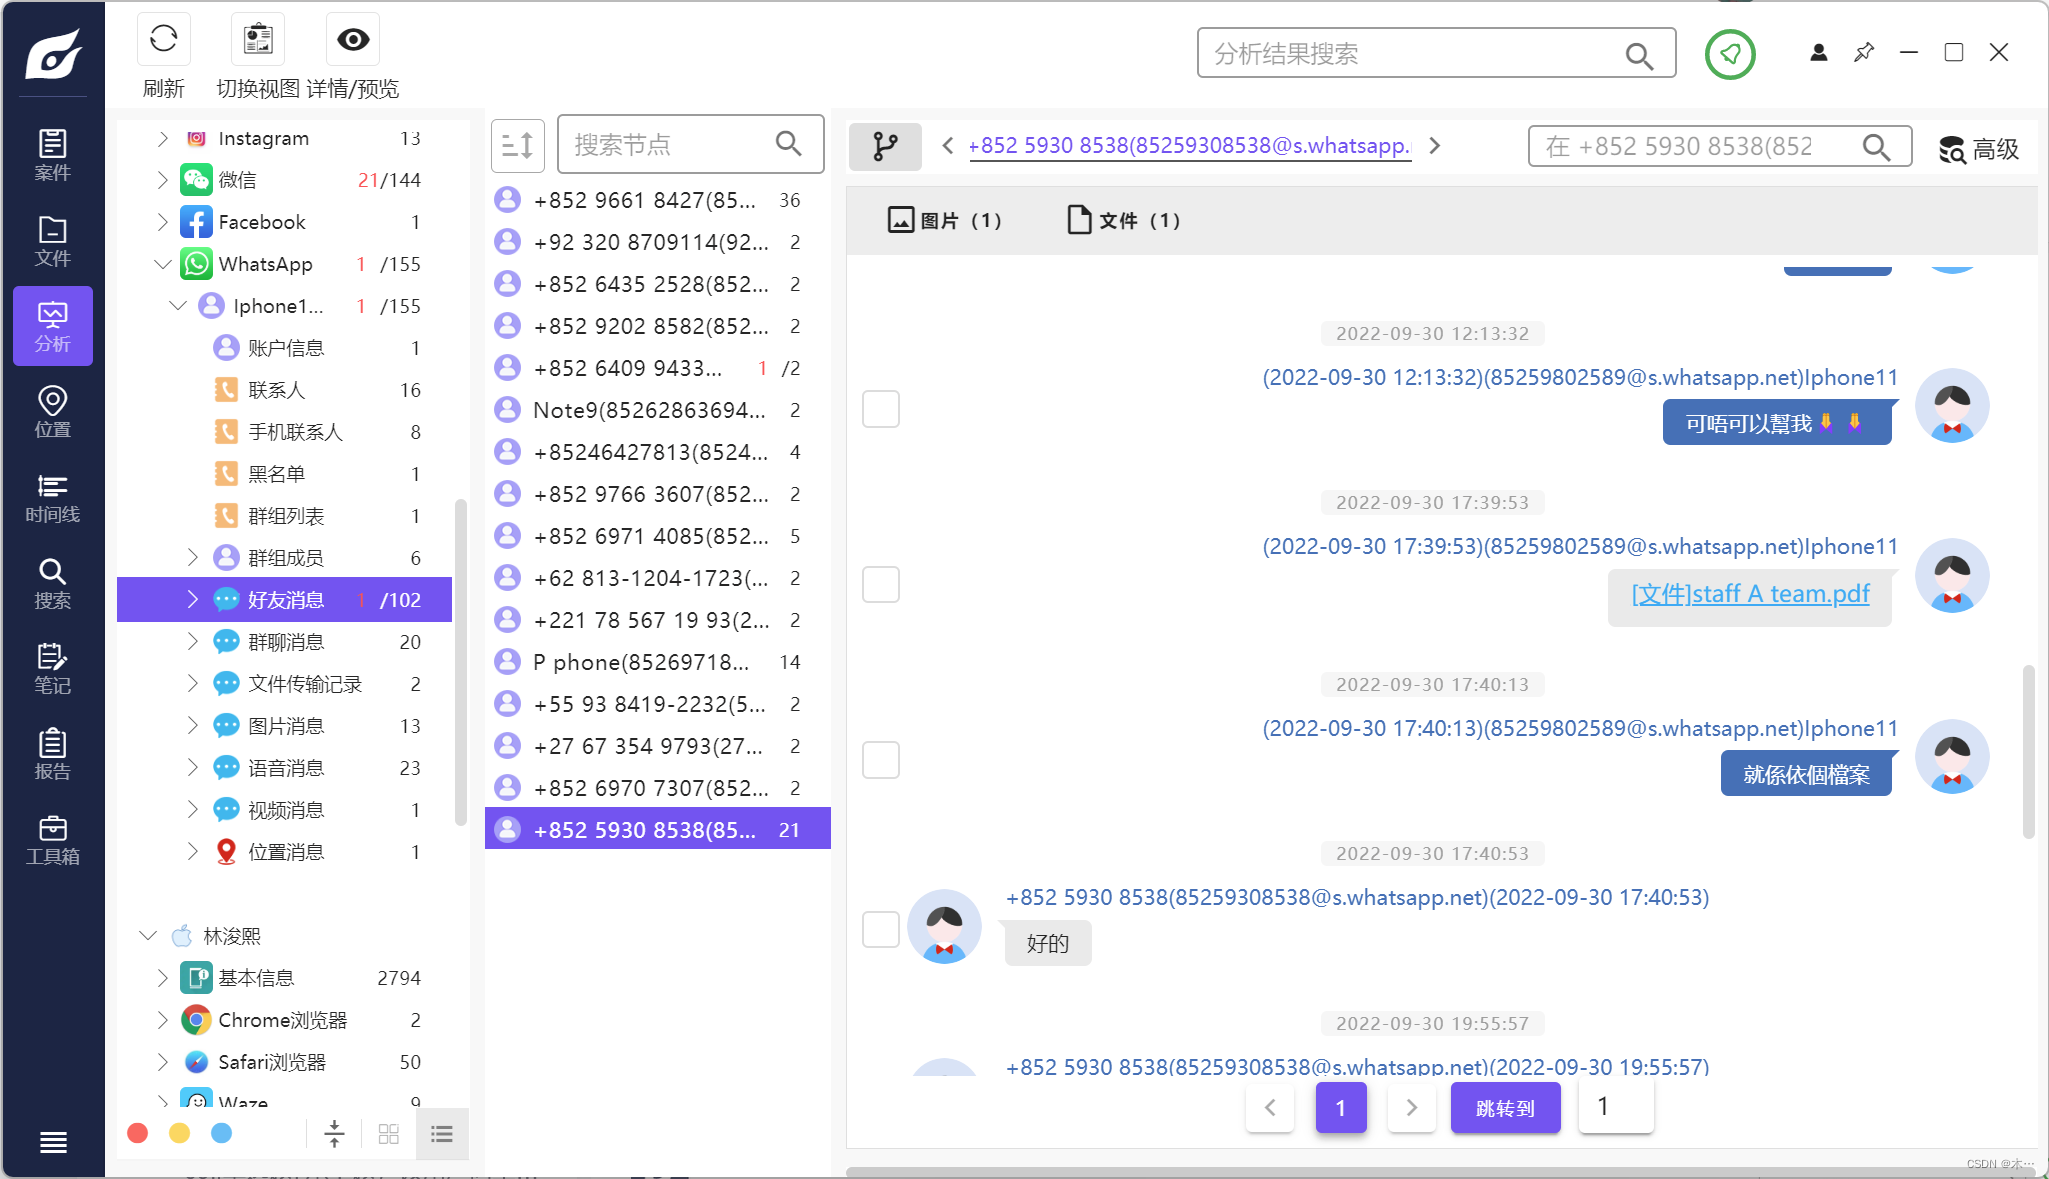
Task: Check the box next to 可唔可以幫我 message
Action: pos(881,409)
